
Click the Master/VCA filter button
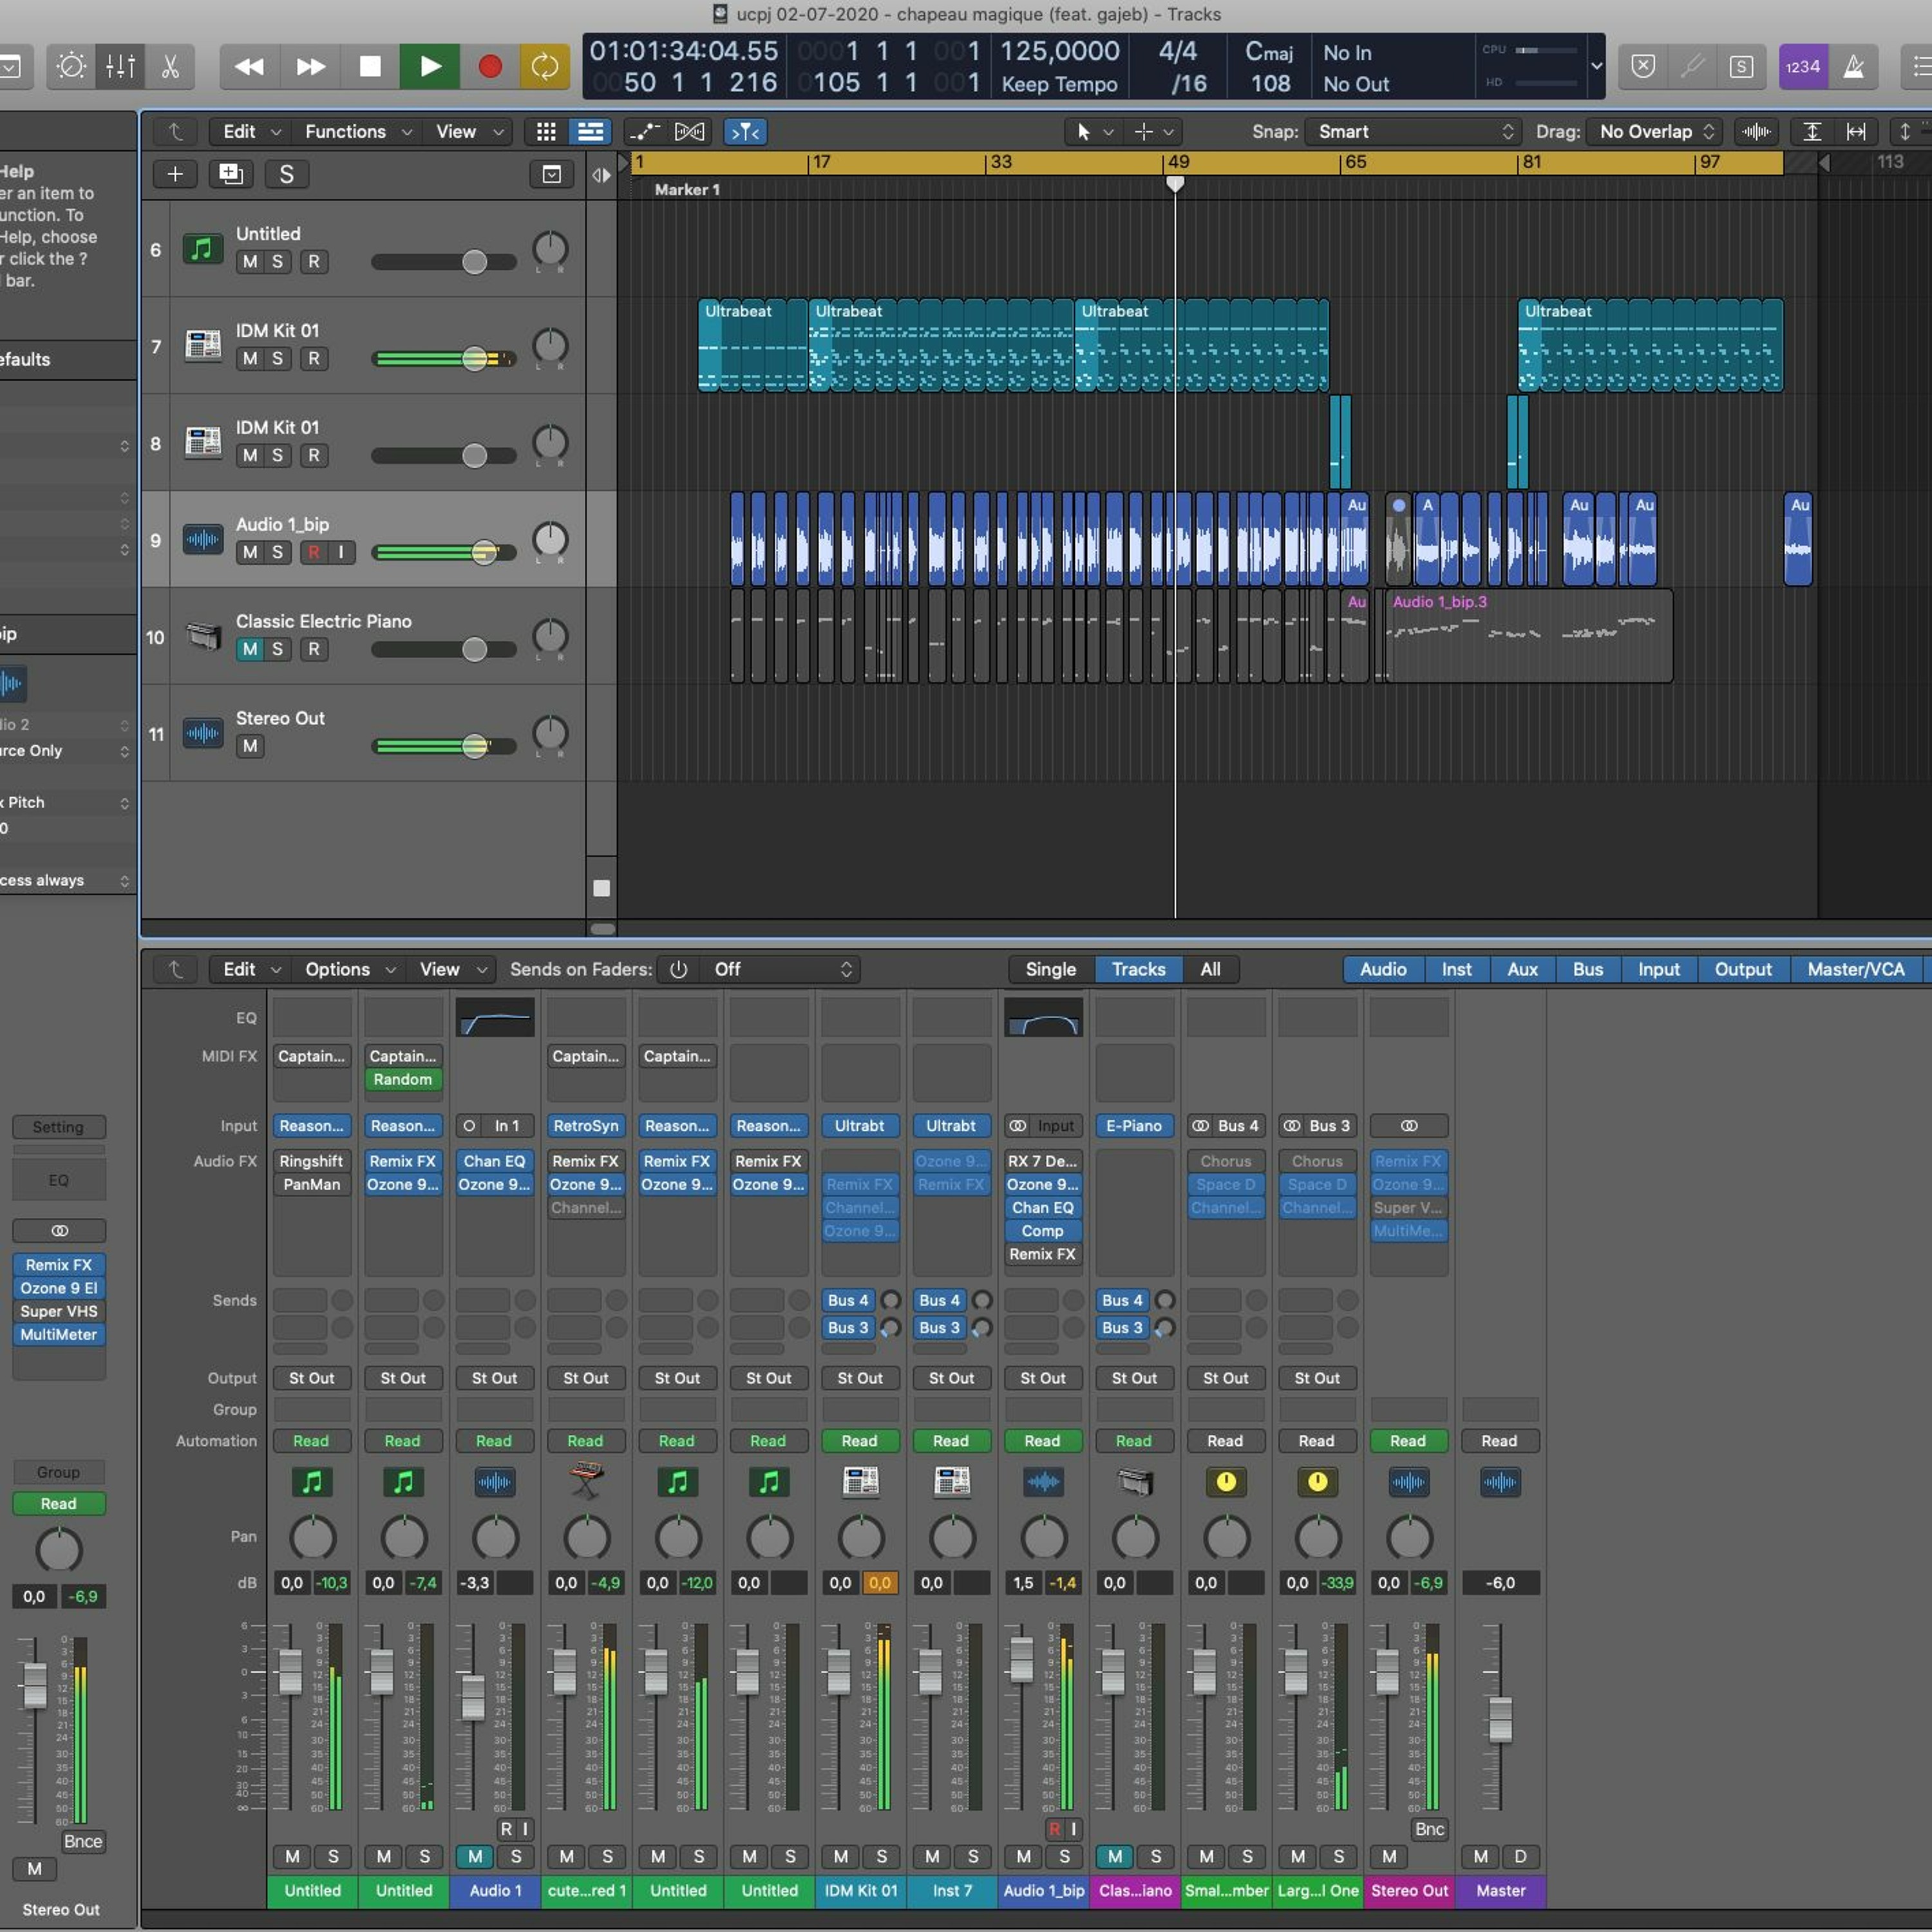click(1855, 969)
